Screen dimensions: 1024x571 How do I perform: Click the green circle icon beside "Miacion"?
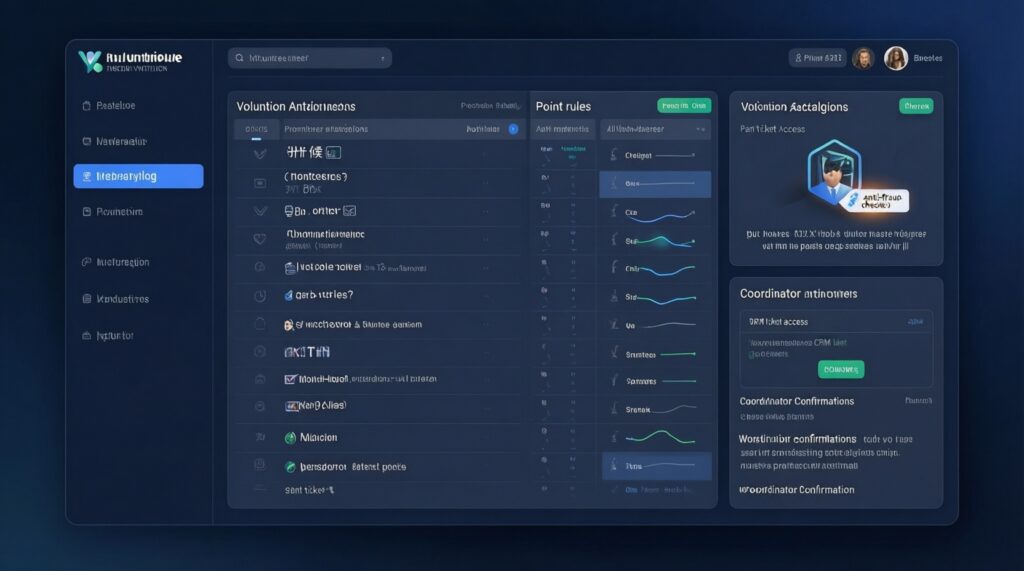[291, 438]
